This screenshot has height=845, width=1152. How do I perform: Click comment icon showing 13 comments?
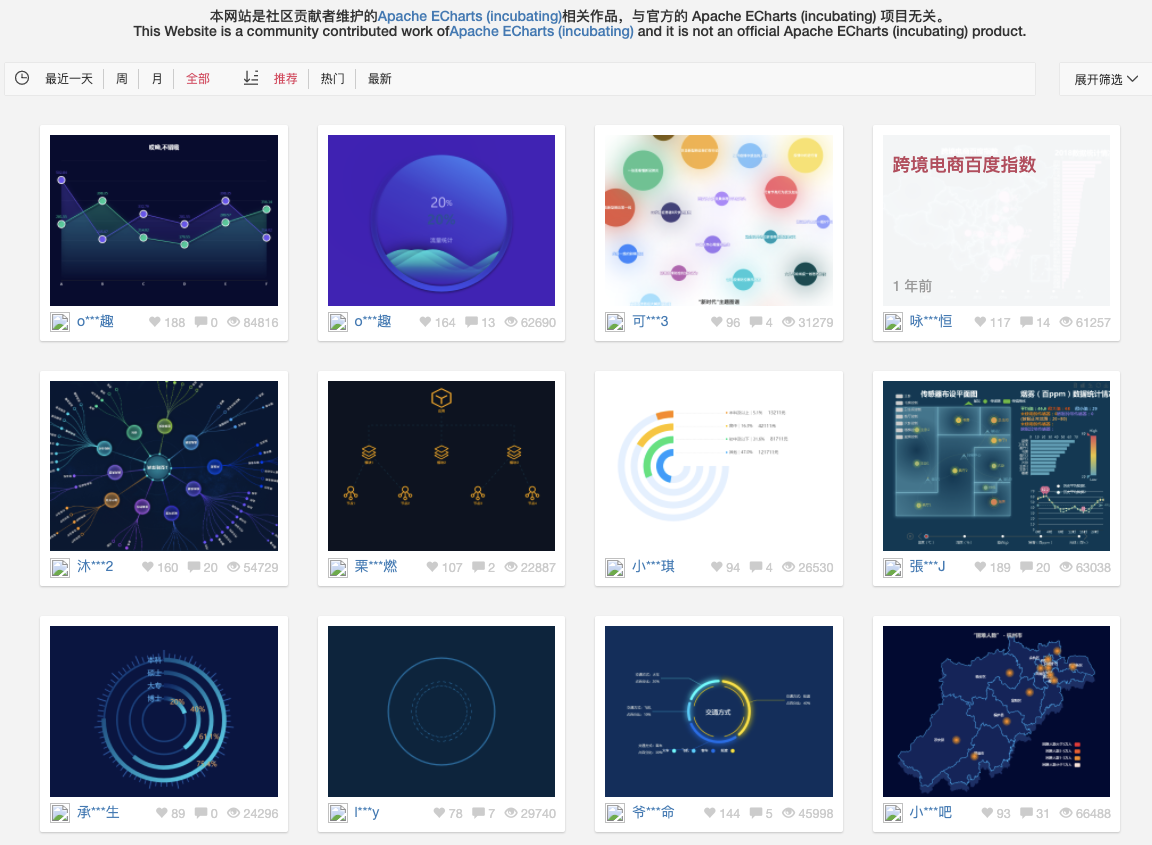(472, 322)
